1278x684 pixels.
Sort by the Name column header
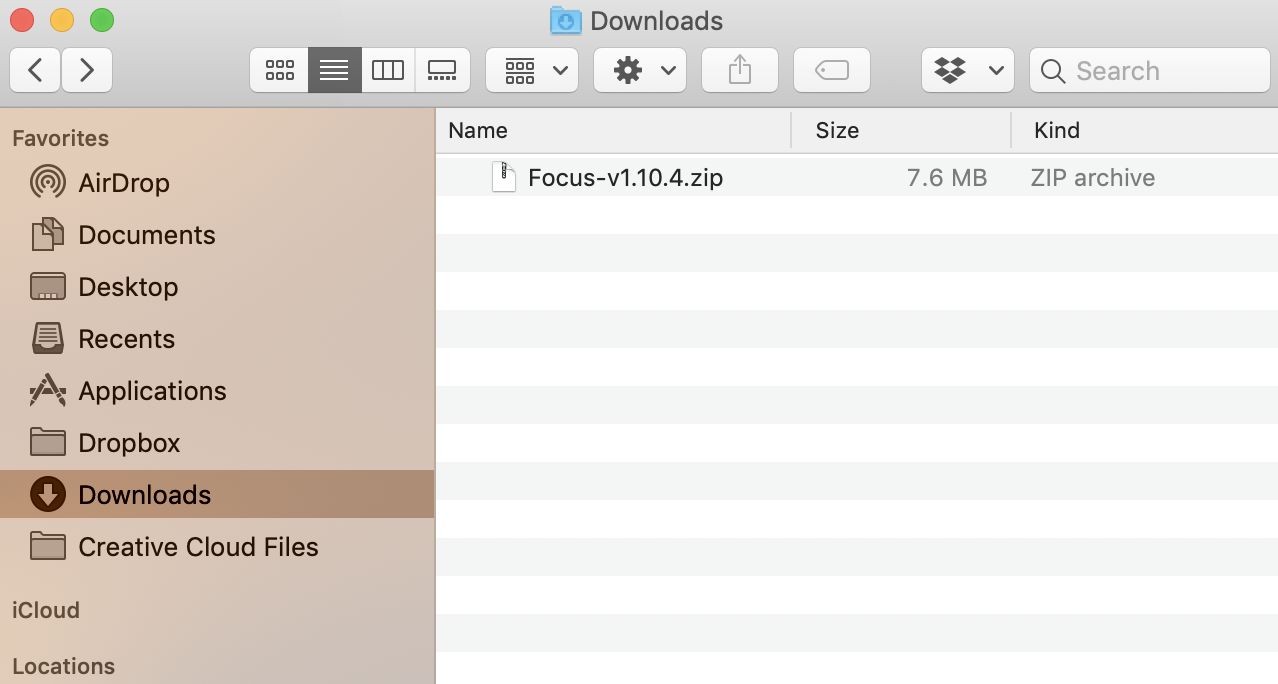click(x=613, y=130)
